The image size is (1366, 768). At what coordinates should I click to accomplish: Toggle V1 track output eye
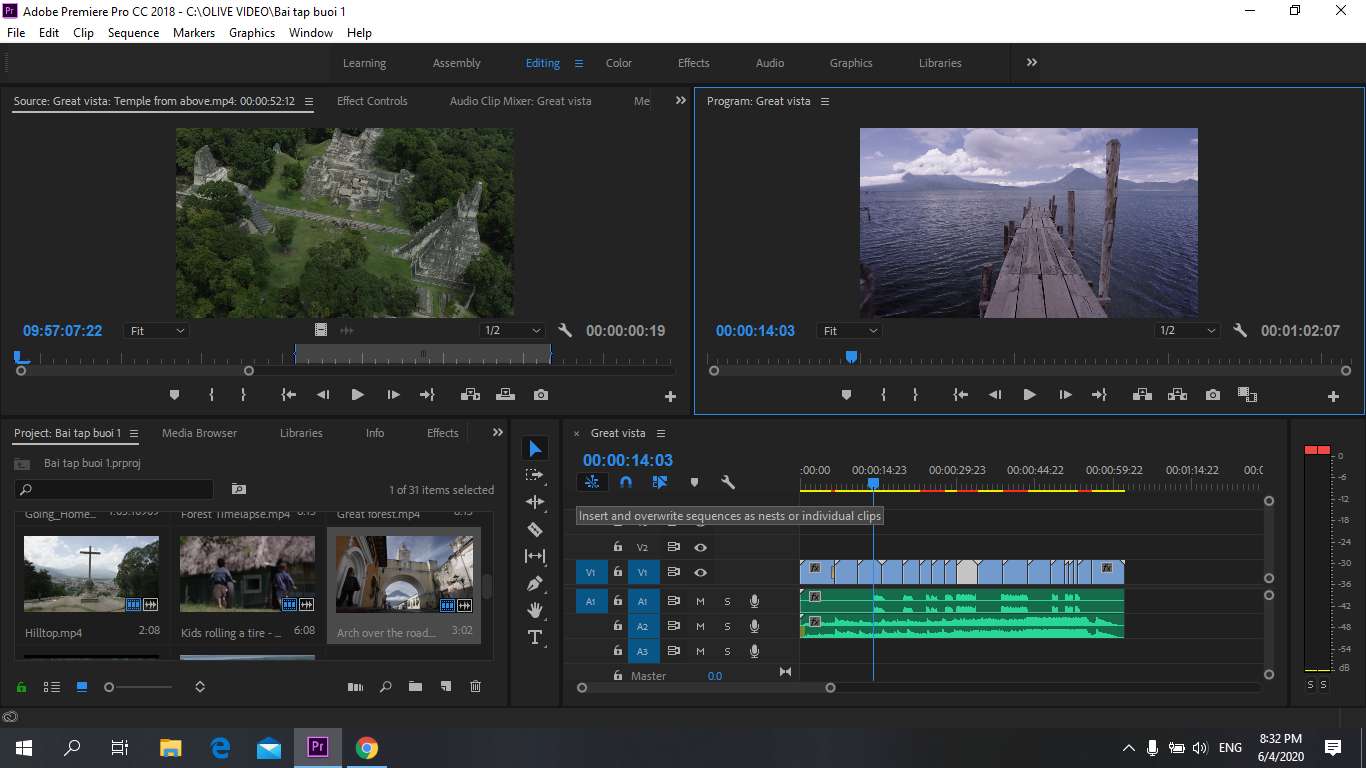coord(701,572)
